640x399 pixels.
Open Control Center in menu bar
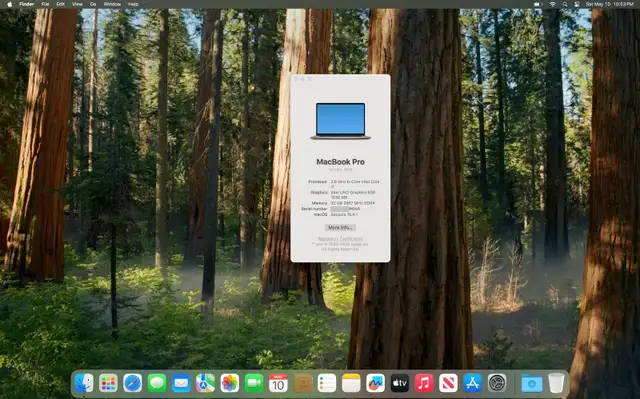pos(577,4)
